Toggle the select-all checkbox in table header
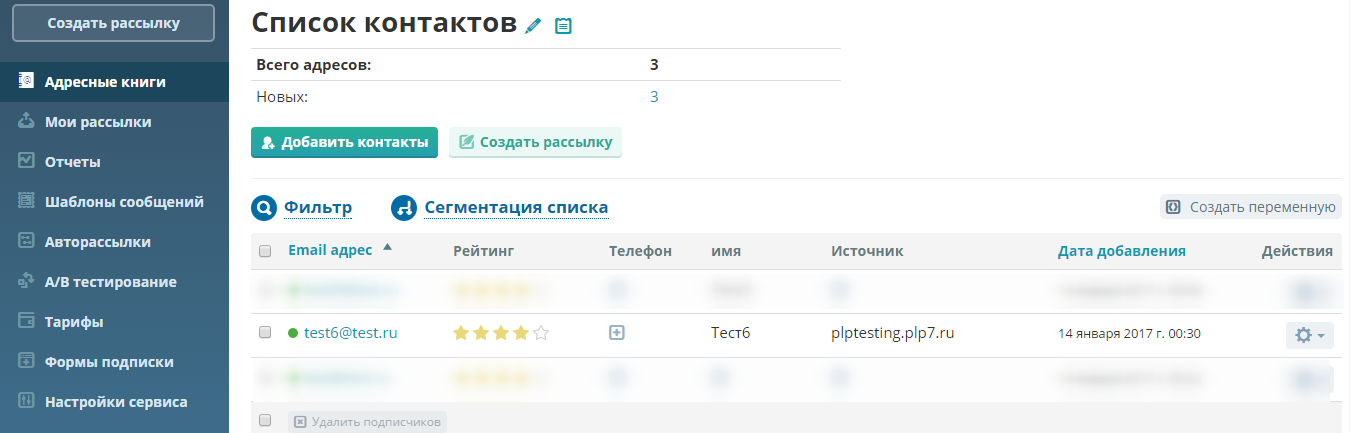This screenshot has height=433, width=1350. tap(265, 251)
